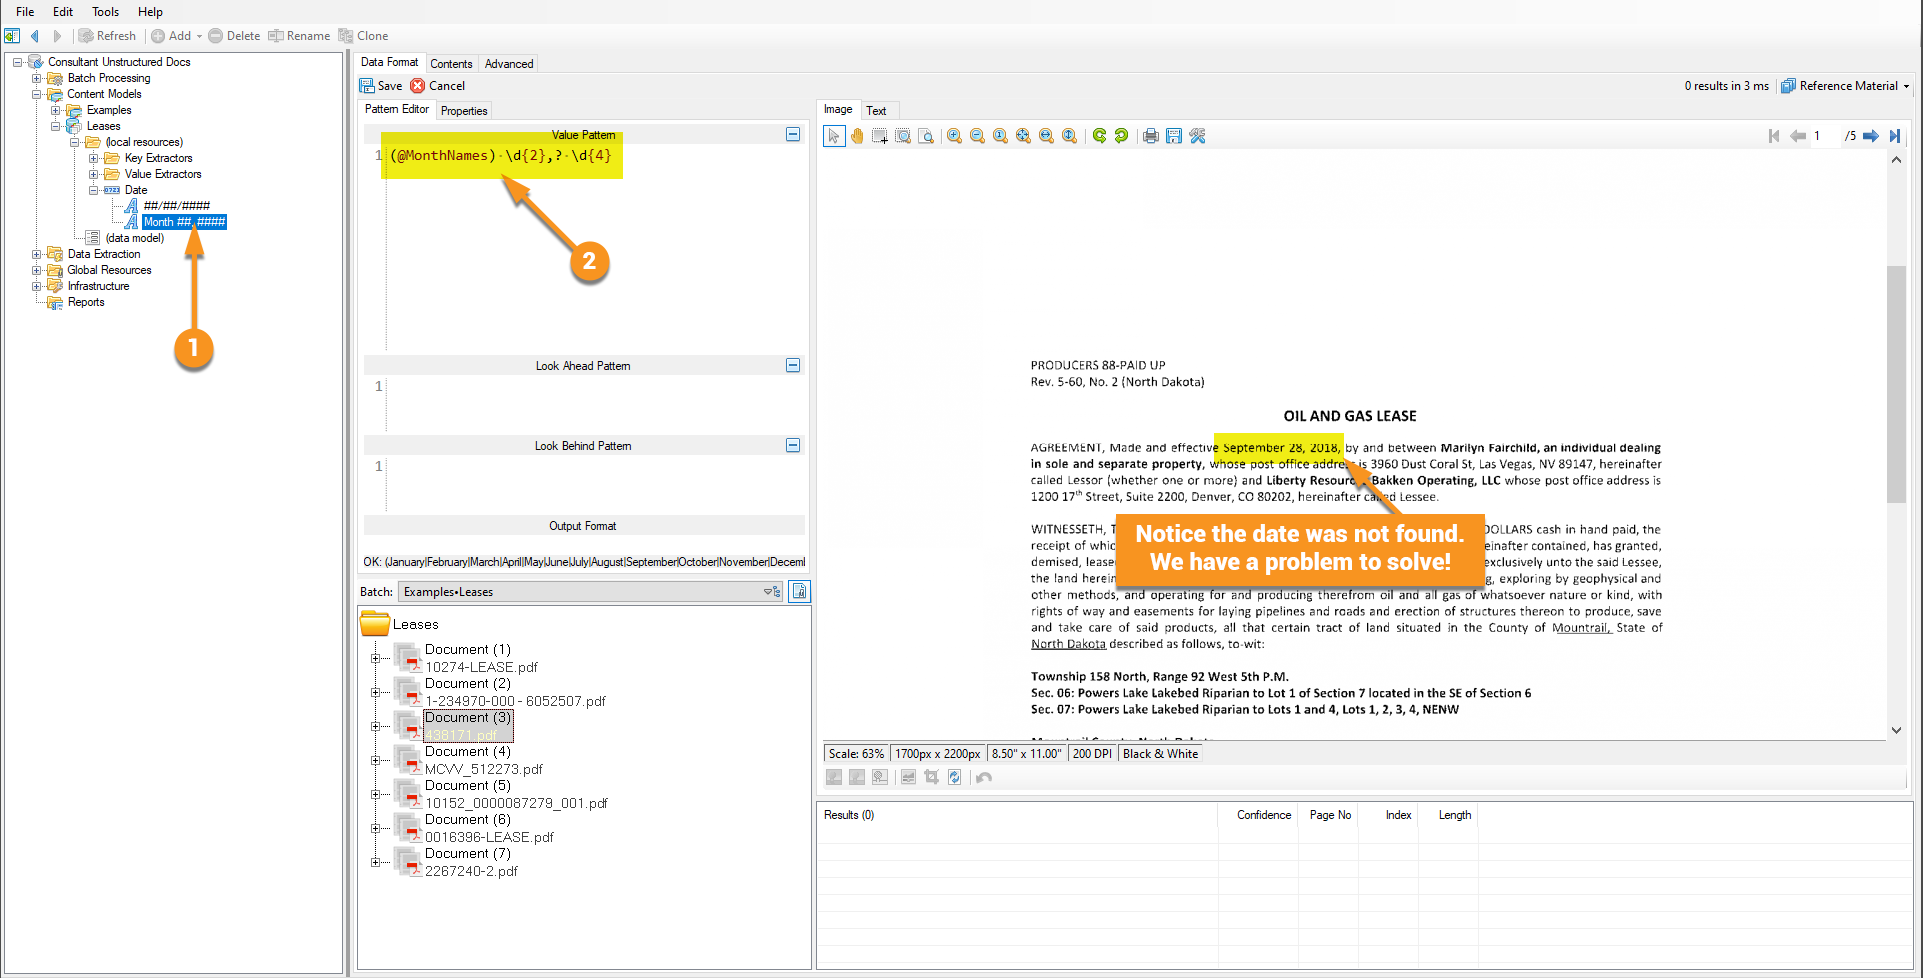
Task: Open the Tools menu
Action: click(x=105, y=12)
